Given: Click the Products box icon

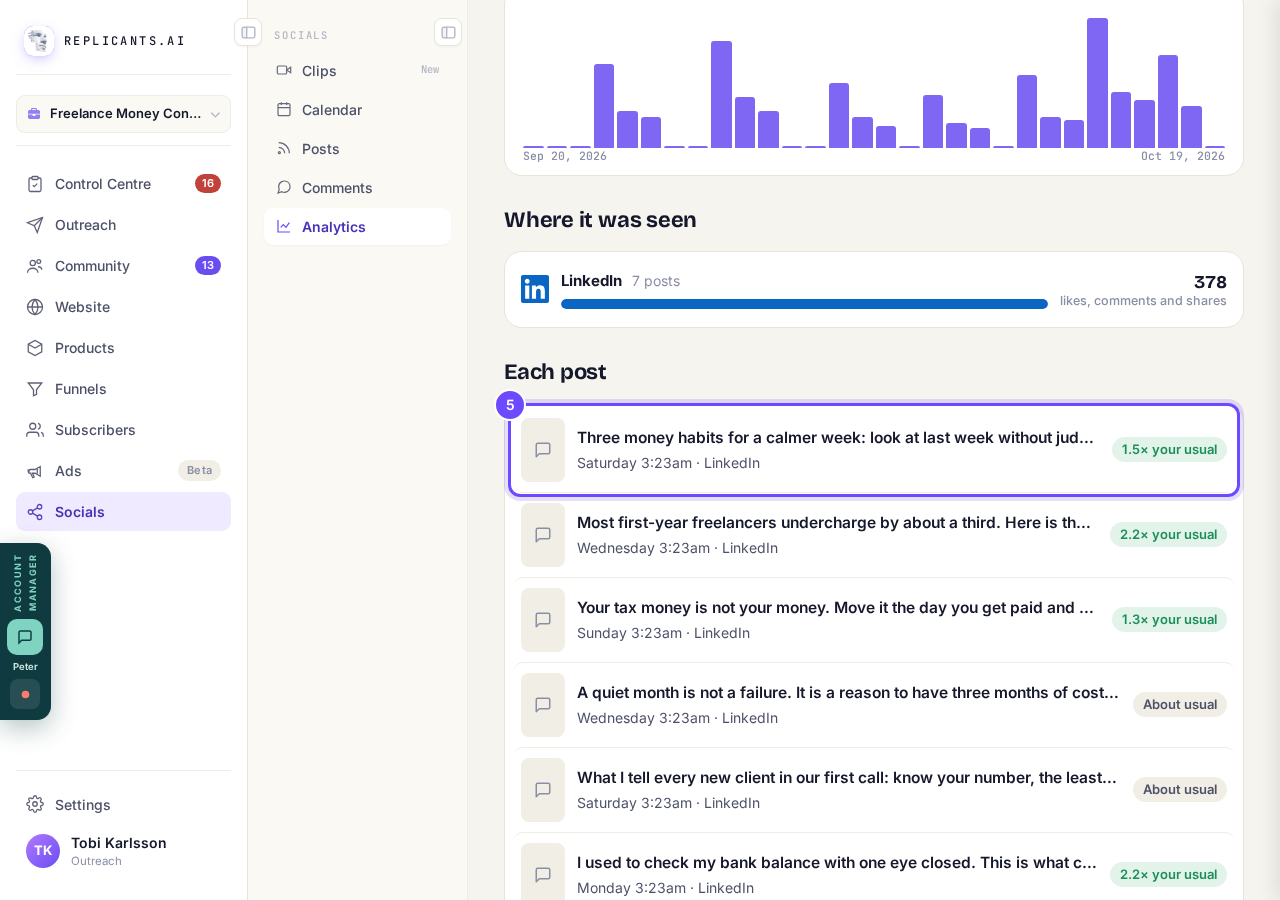Looking at the screenshot, I should click(x=35, y=348).
